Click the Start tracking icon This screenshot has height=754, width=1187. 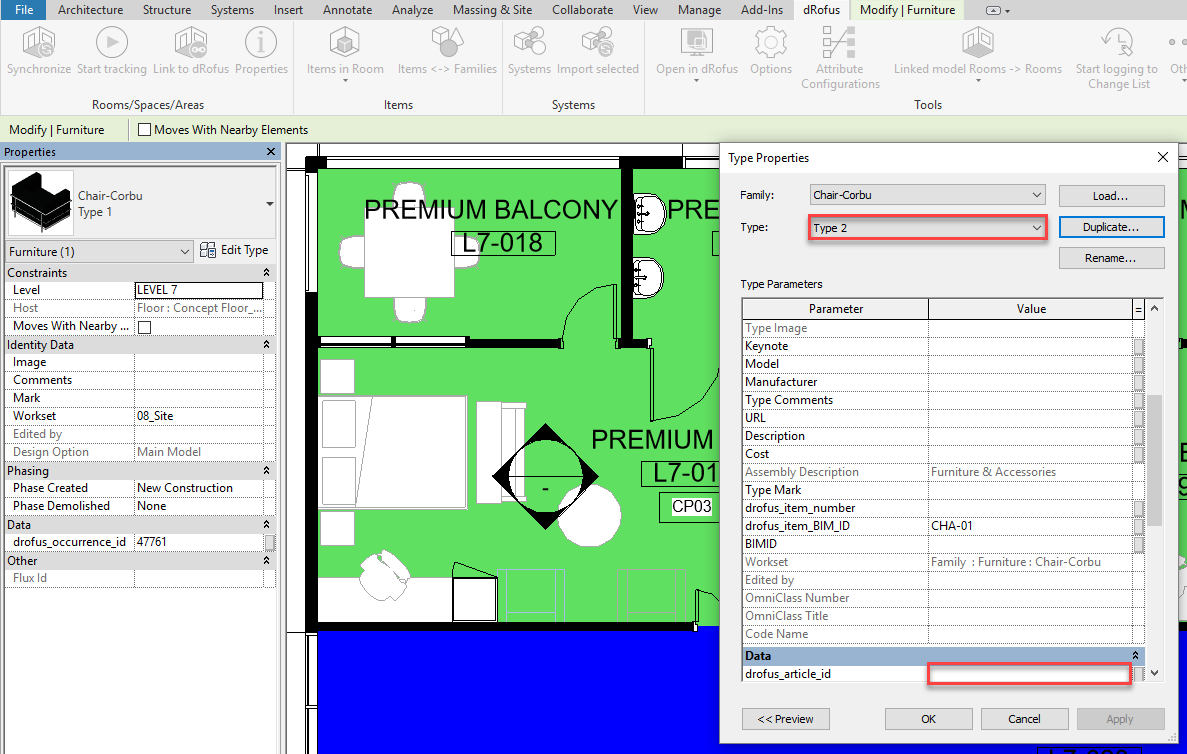[x=111, y=44]
